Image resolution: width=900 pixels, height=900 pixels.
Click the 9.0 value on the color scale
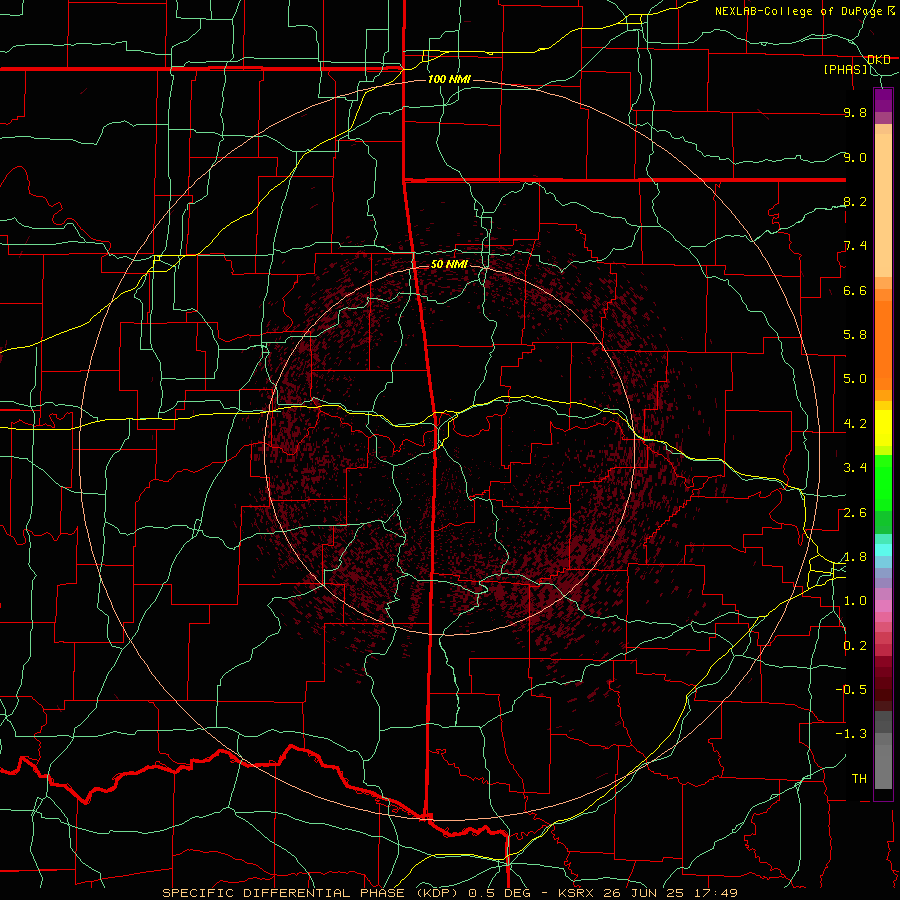pyautogui.click(x=855, y=158)
